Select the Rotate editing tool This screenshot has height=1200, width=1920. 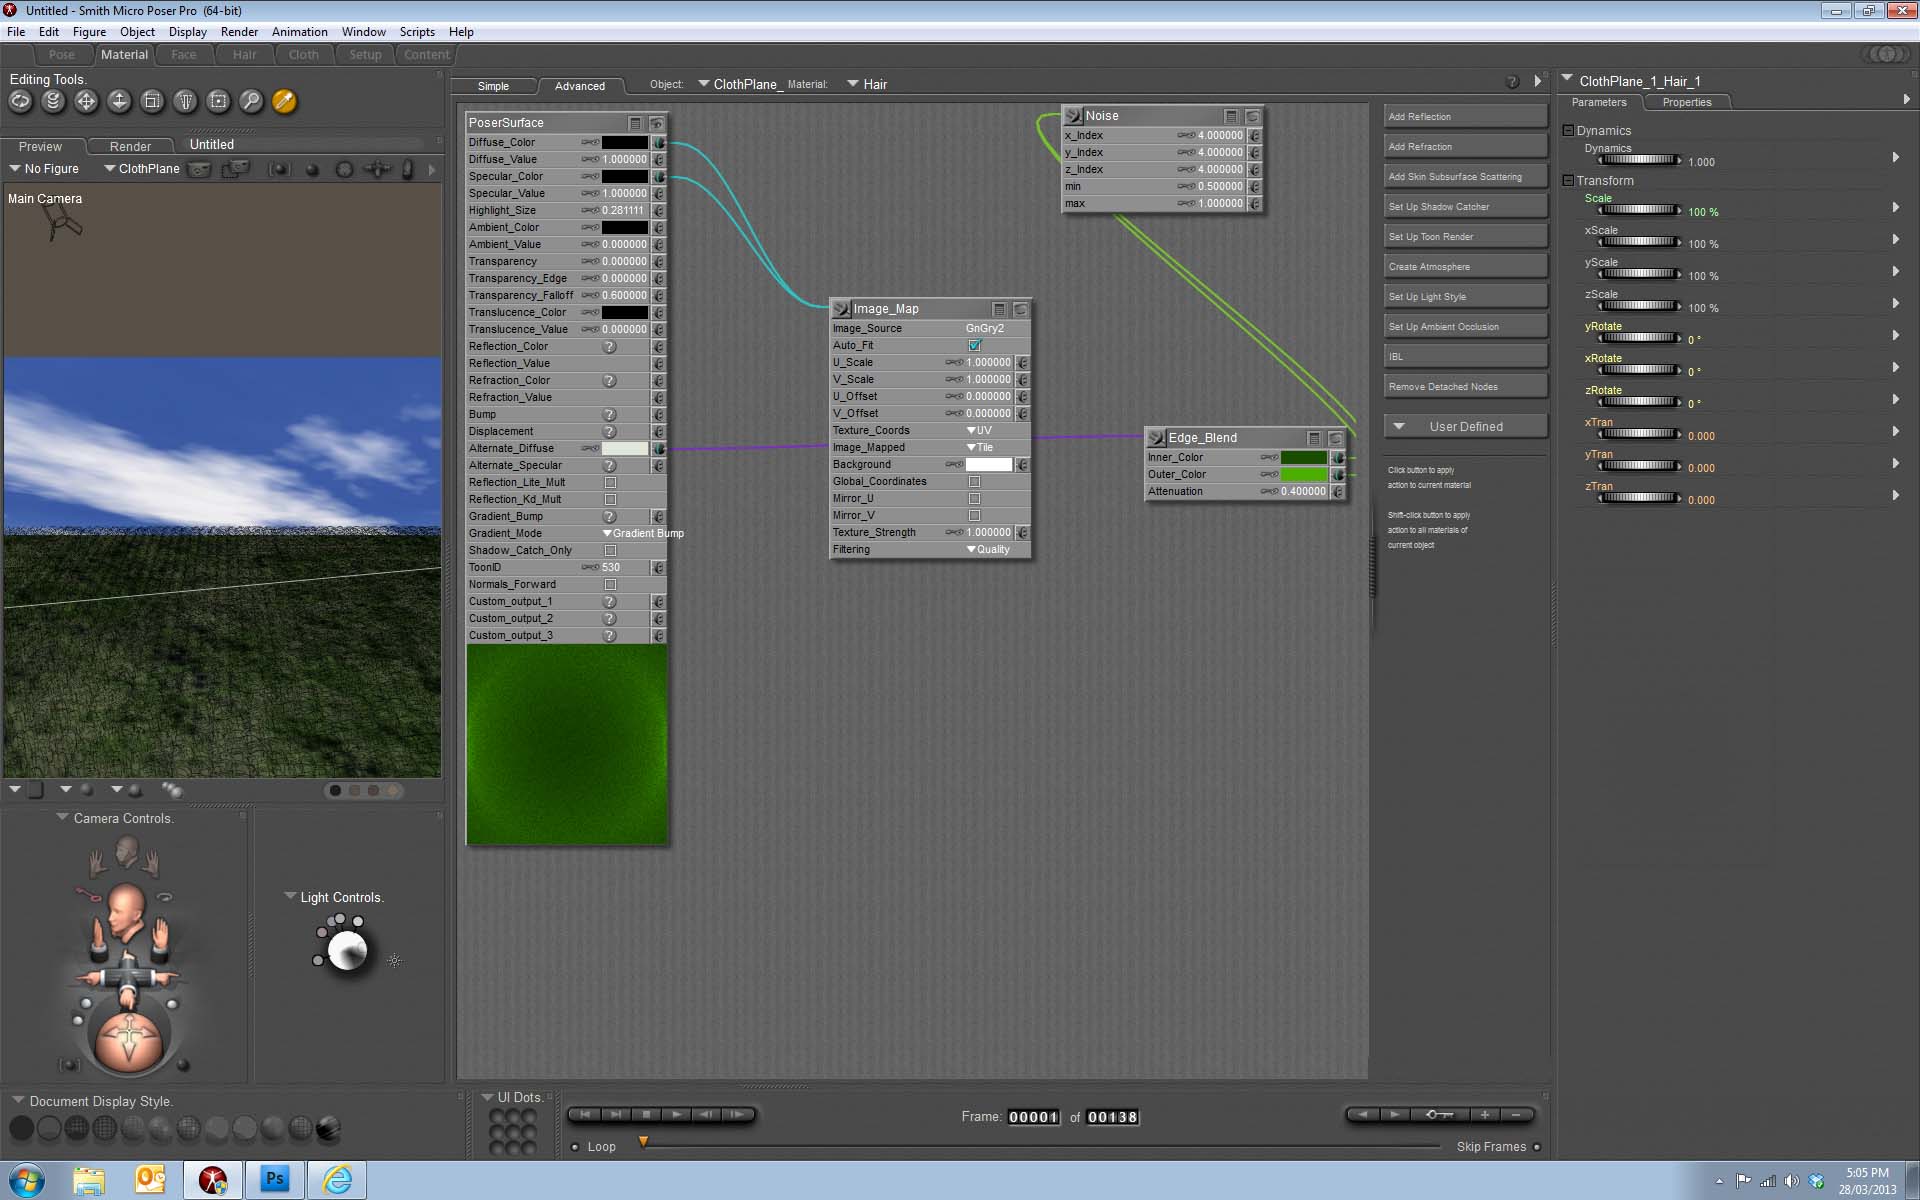(21, 101)
